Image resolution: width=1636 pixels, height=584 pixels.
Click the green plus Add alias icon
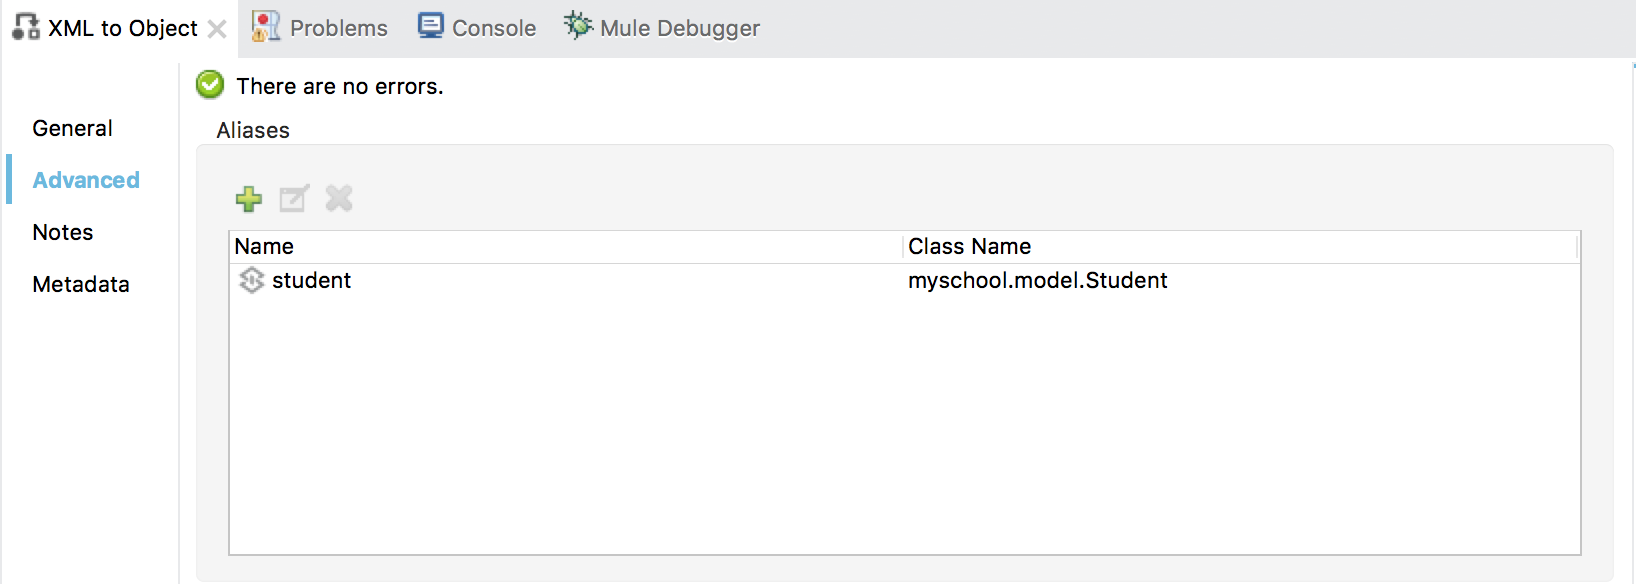click(249, 199)
